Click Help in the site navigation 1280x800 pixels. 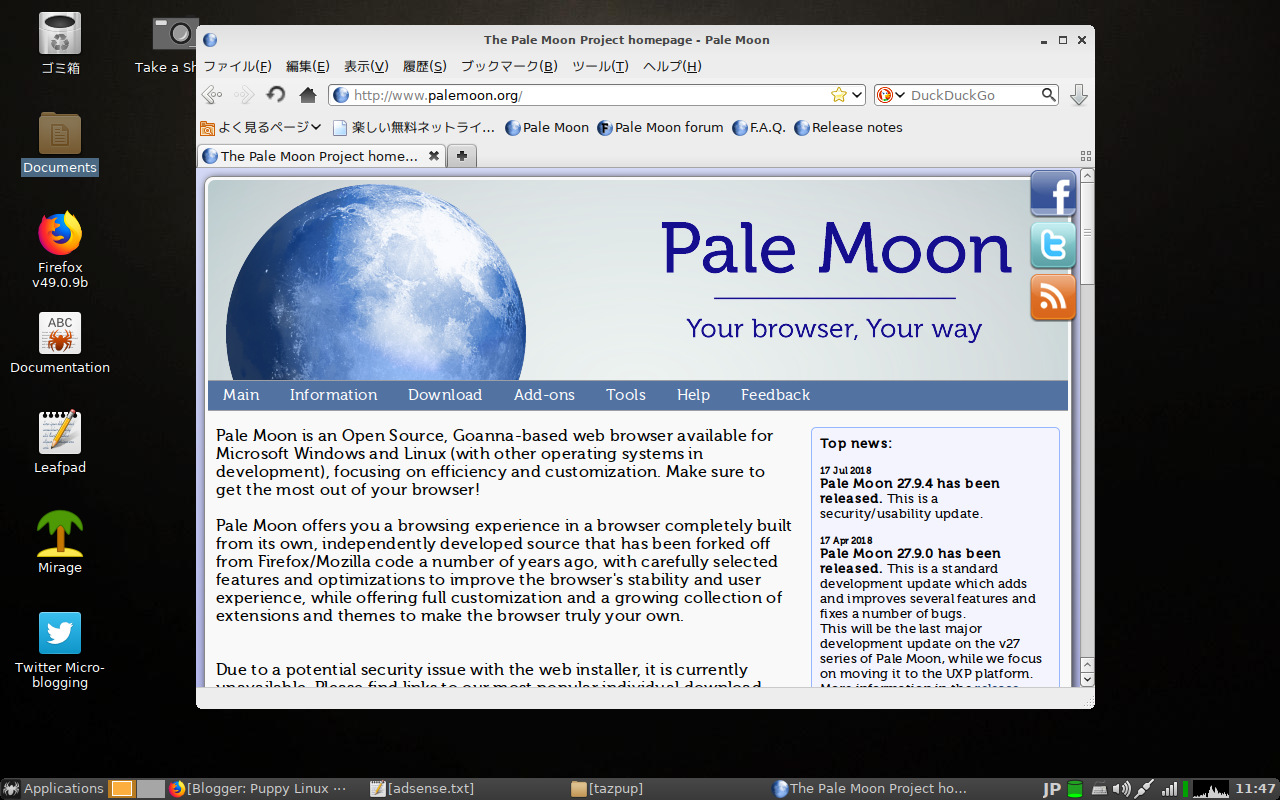point(693,395)
